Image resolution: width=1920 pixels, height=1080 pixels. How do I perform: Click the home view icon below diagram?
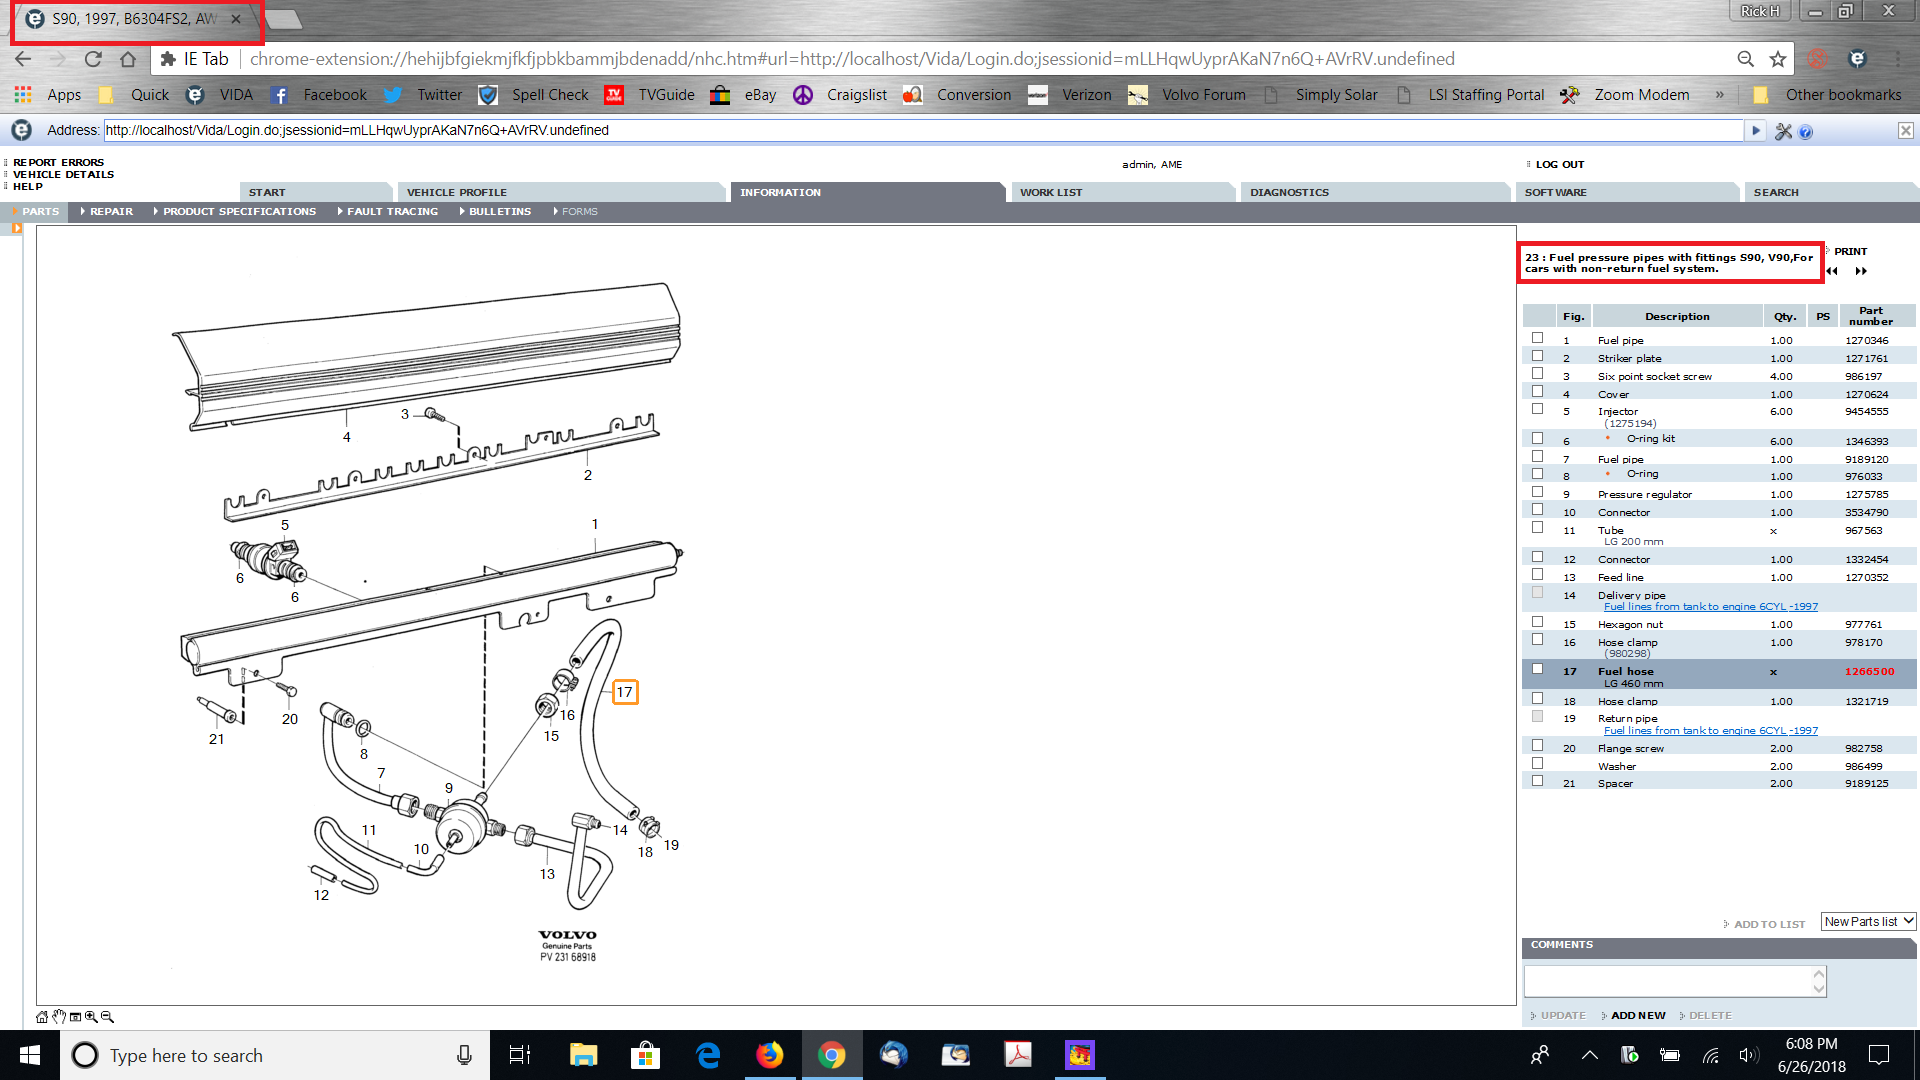point(42,1017)
